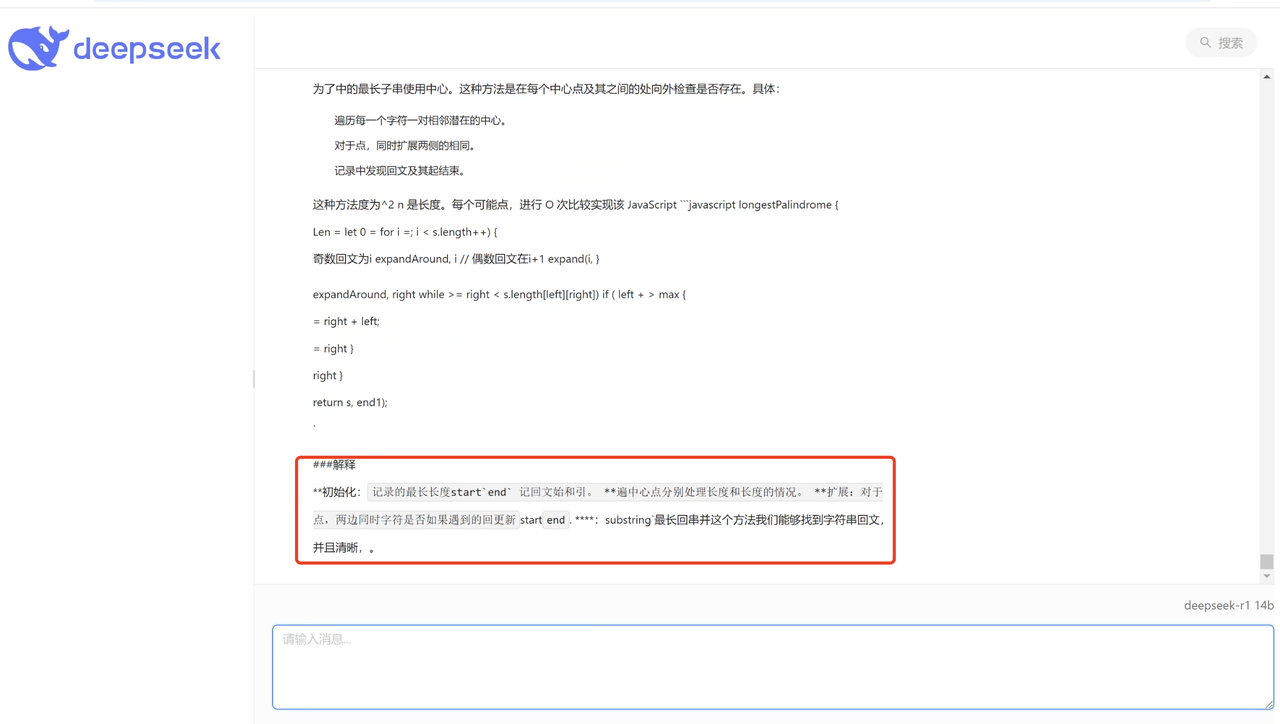Click the line '= right + left;'
This screenshot has width=1280, height=724.
[x=346, y=321]
